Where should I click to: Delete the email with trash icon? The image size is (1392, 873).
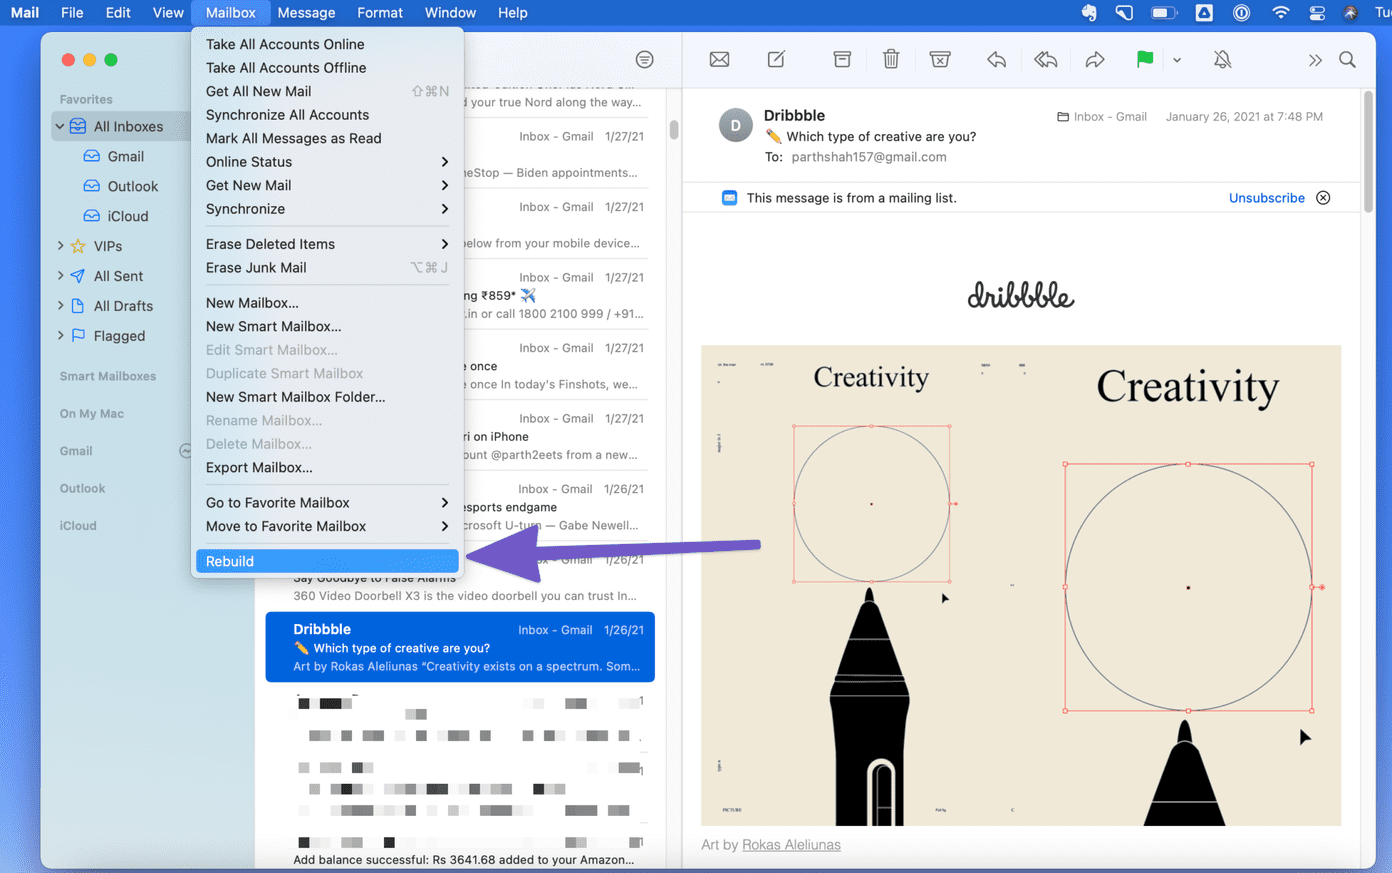coord(891,60)
